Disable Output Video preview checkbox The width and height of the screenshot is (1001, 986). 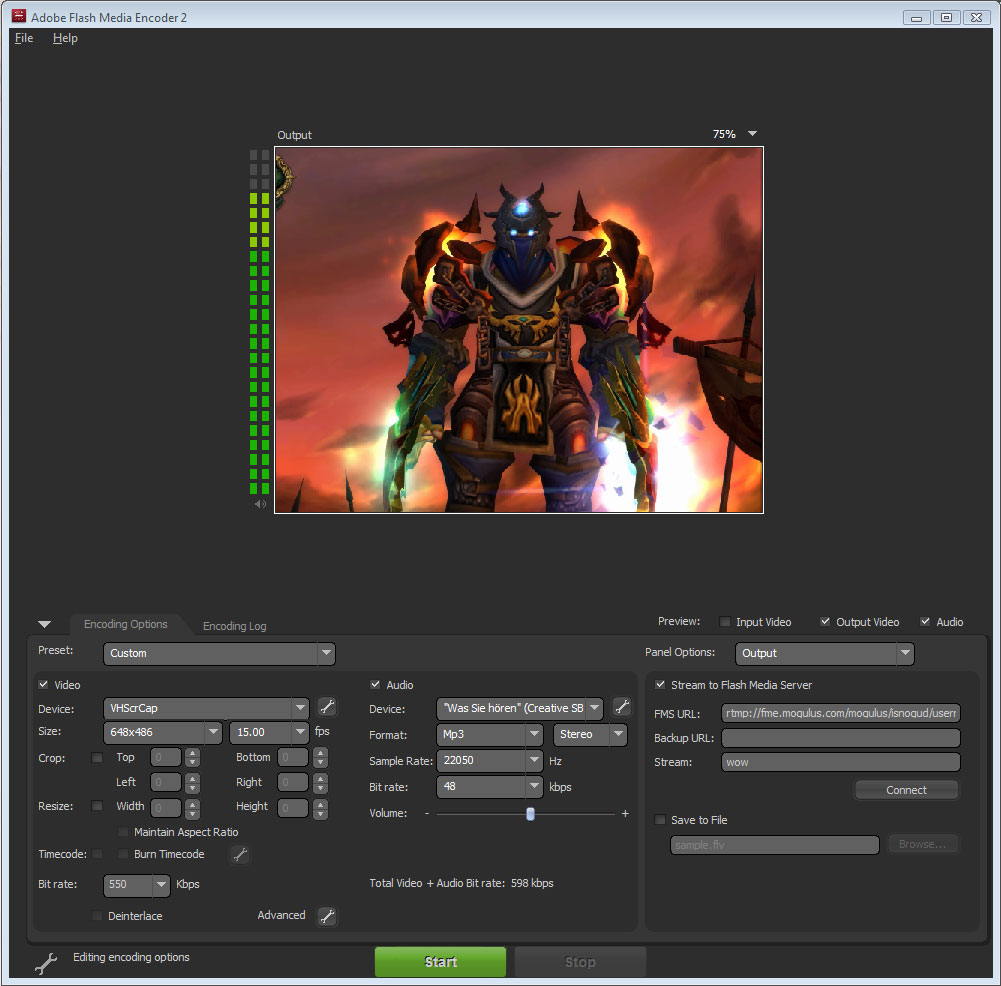(825, 622)
